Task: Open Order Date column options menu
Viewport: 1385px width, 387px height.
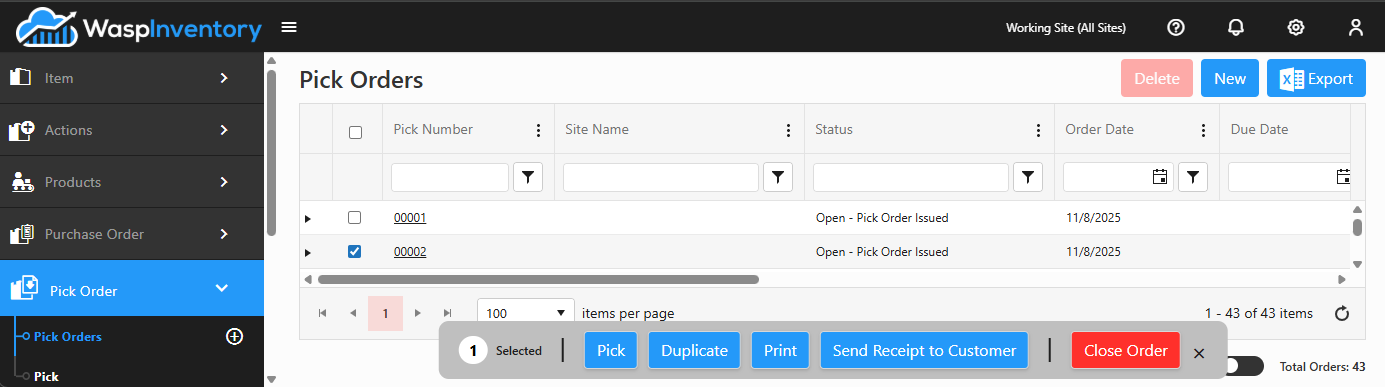Action: coord(1203,130)
